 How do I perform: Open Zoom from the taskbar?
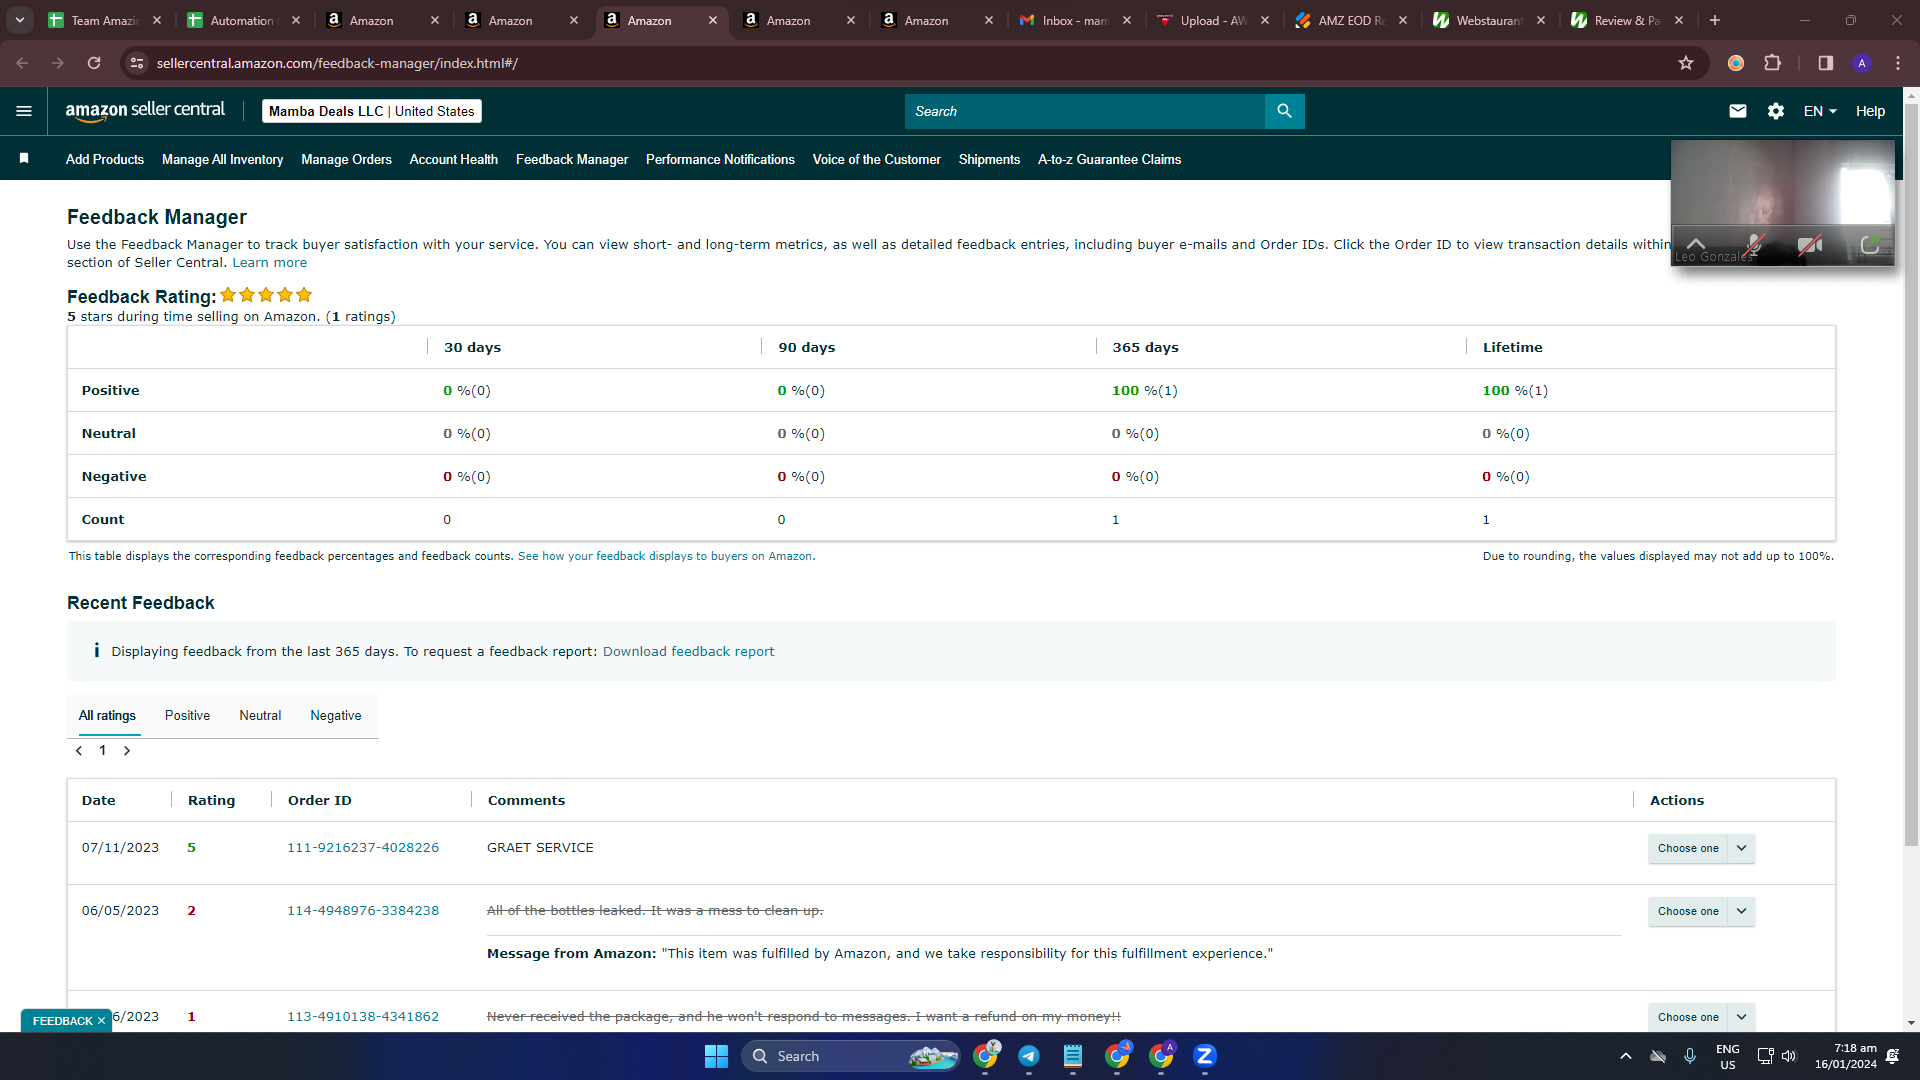point(1205,1056)
